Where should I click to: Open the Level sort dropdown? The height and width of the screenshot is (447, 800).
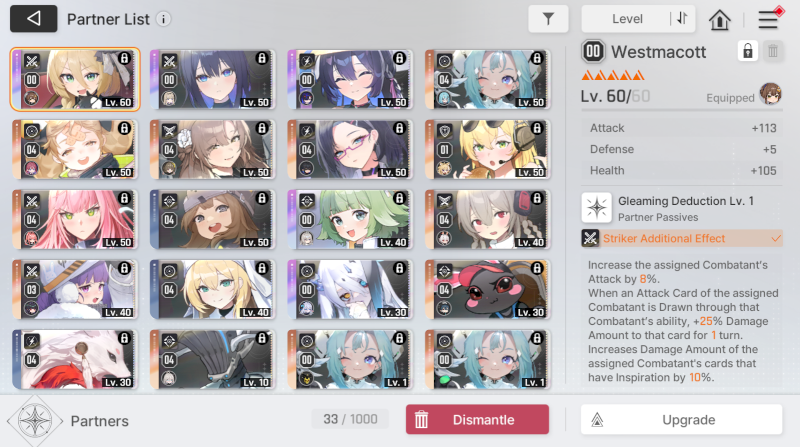click(627, 19)
